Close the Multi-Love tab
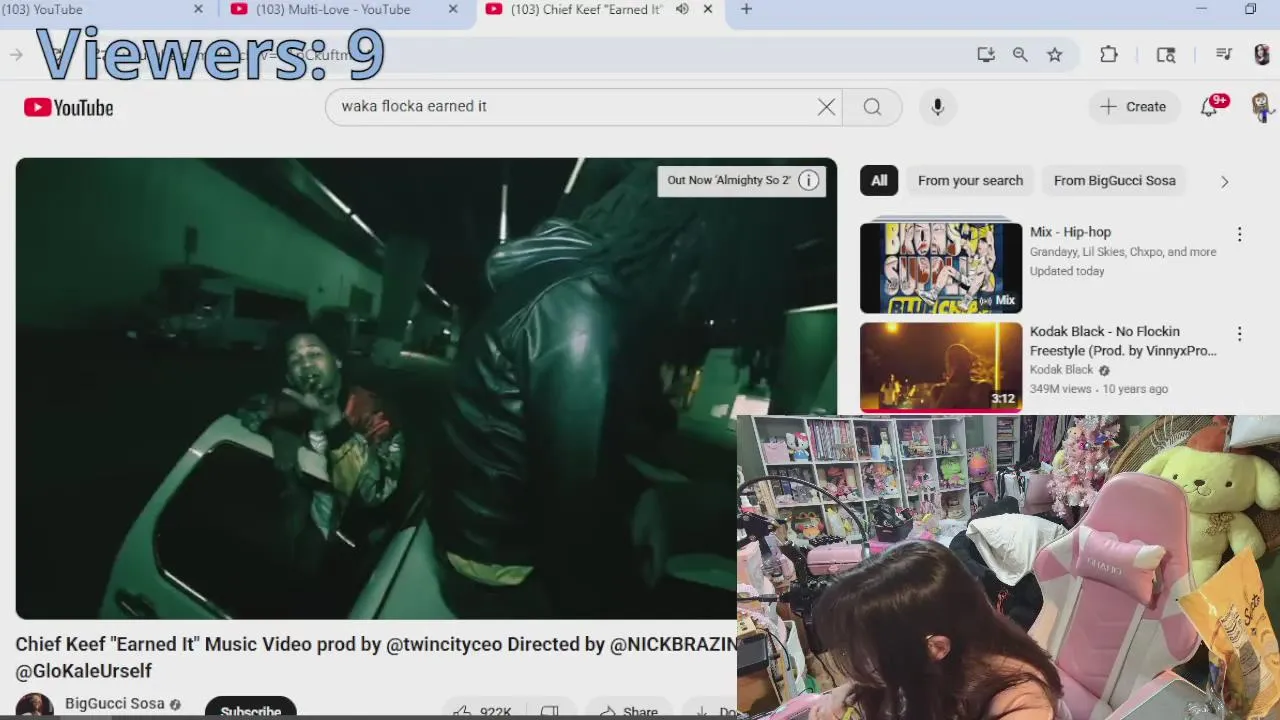The height and width of the screenshot is (720, 1280). [453, 9]
